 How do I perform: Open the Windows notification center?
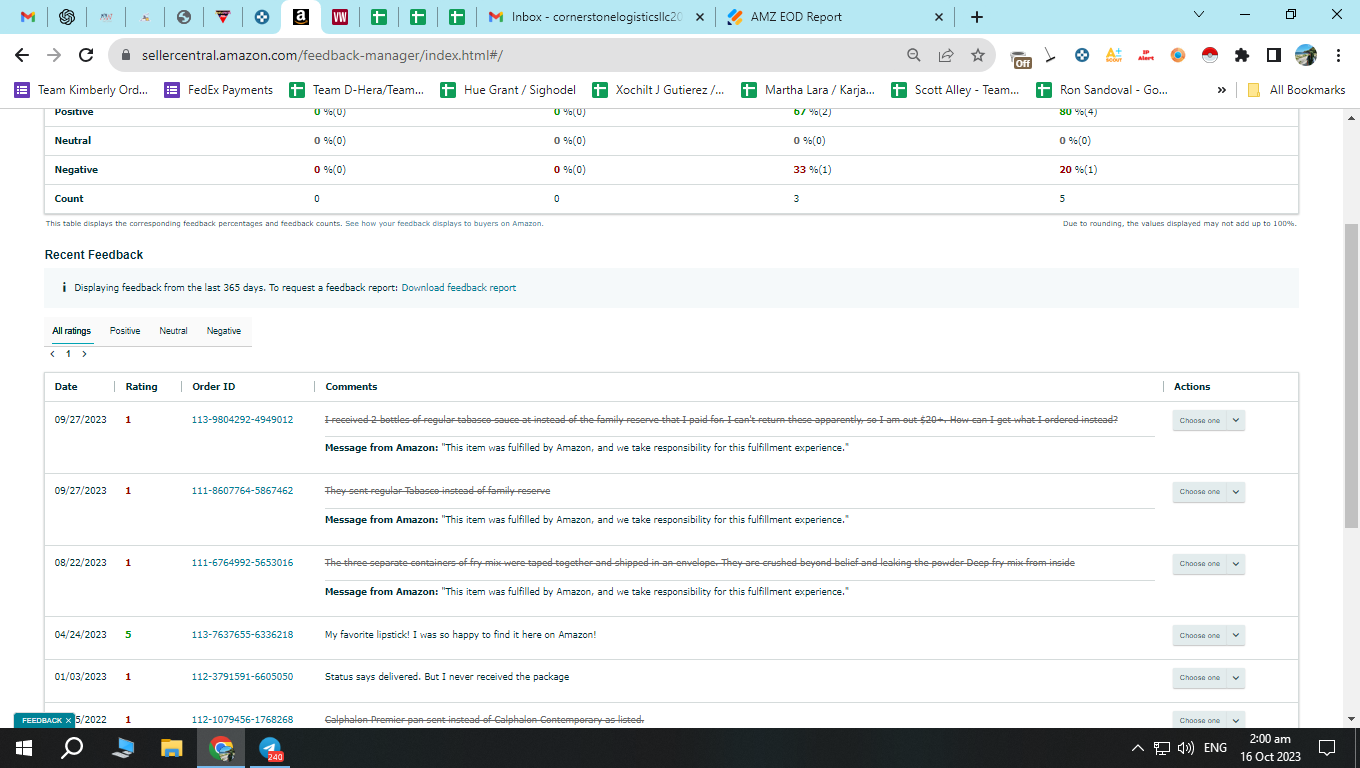(1327, 748)
